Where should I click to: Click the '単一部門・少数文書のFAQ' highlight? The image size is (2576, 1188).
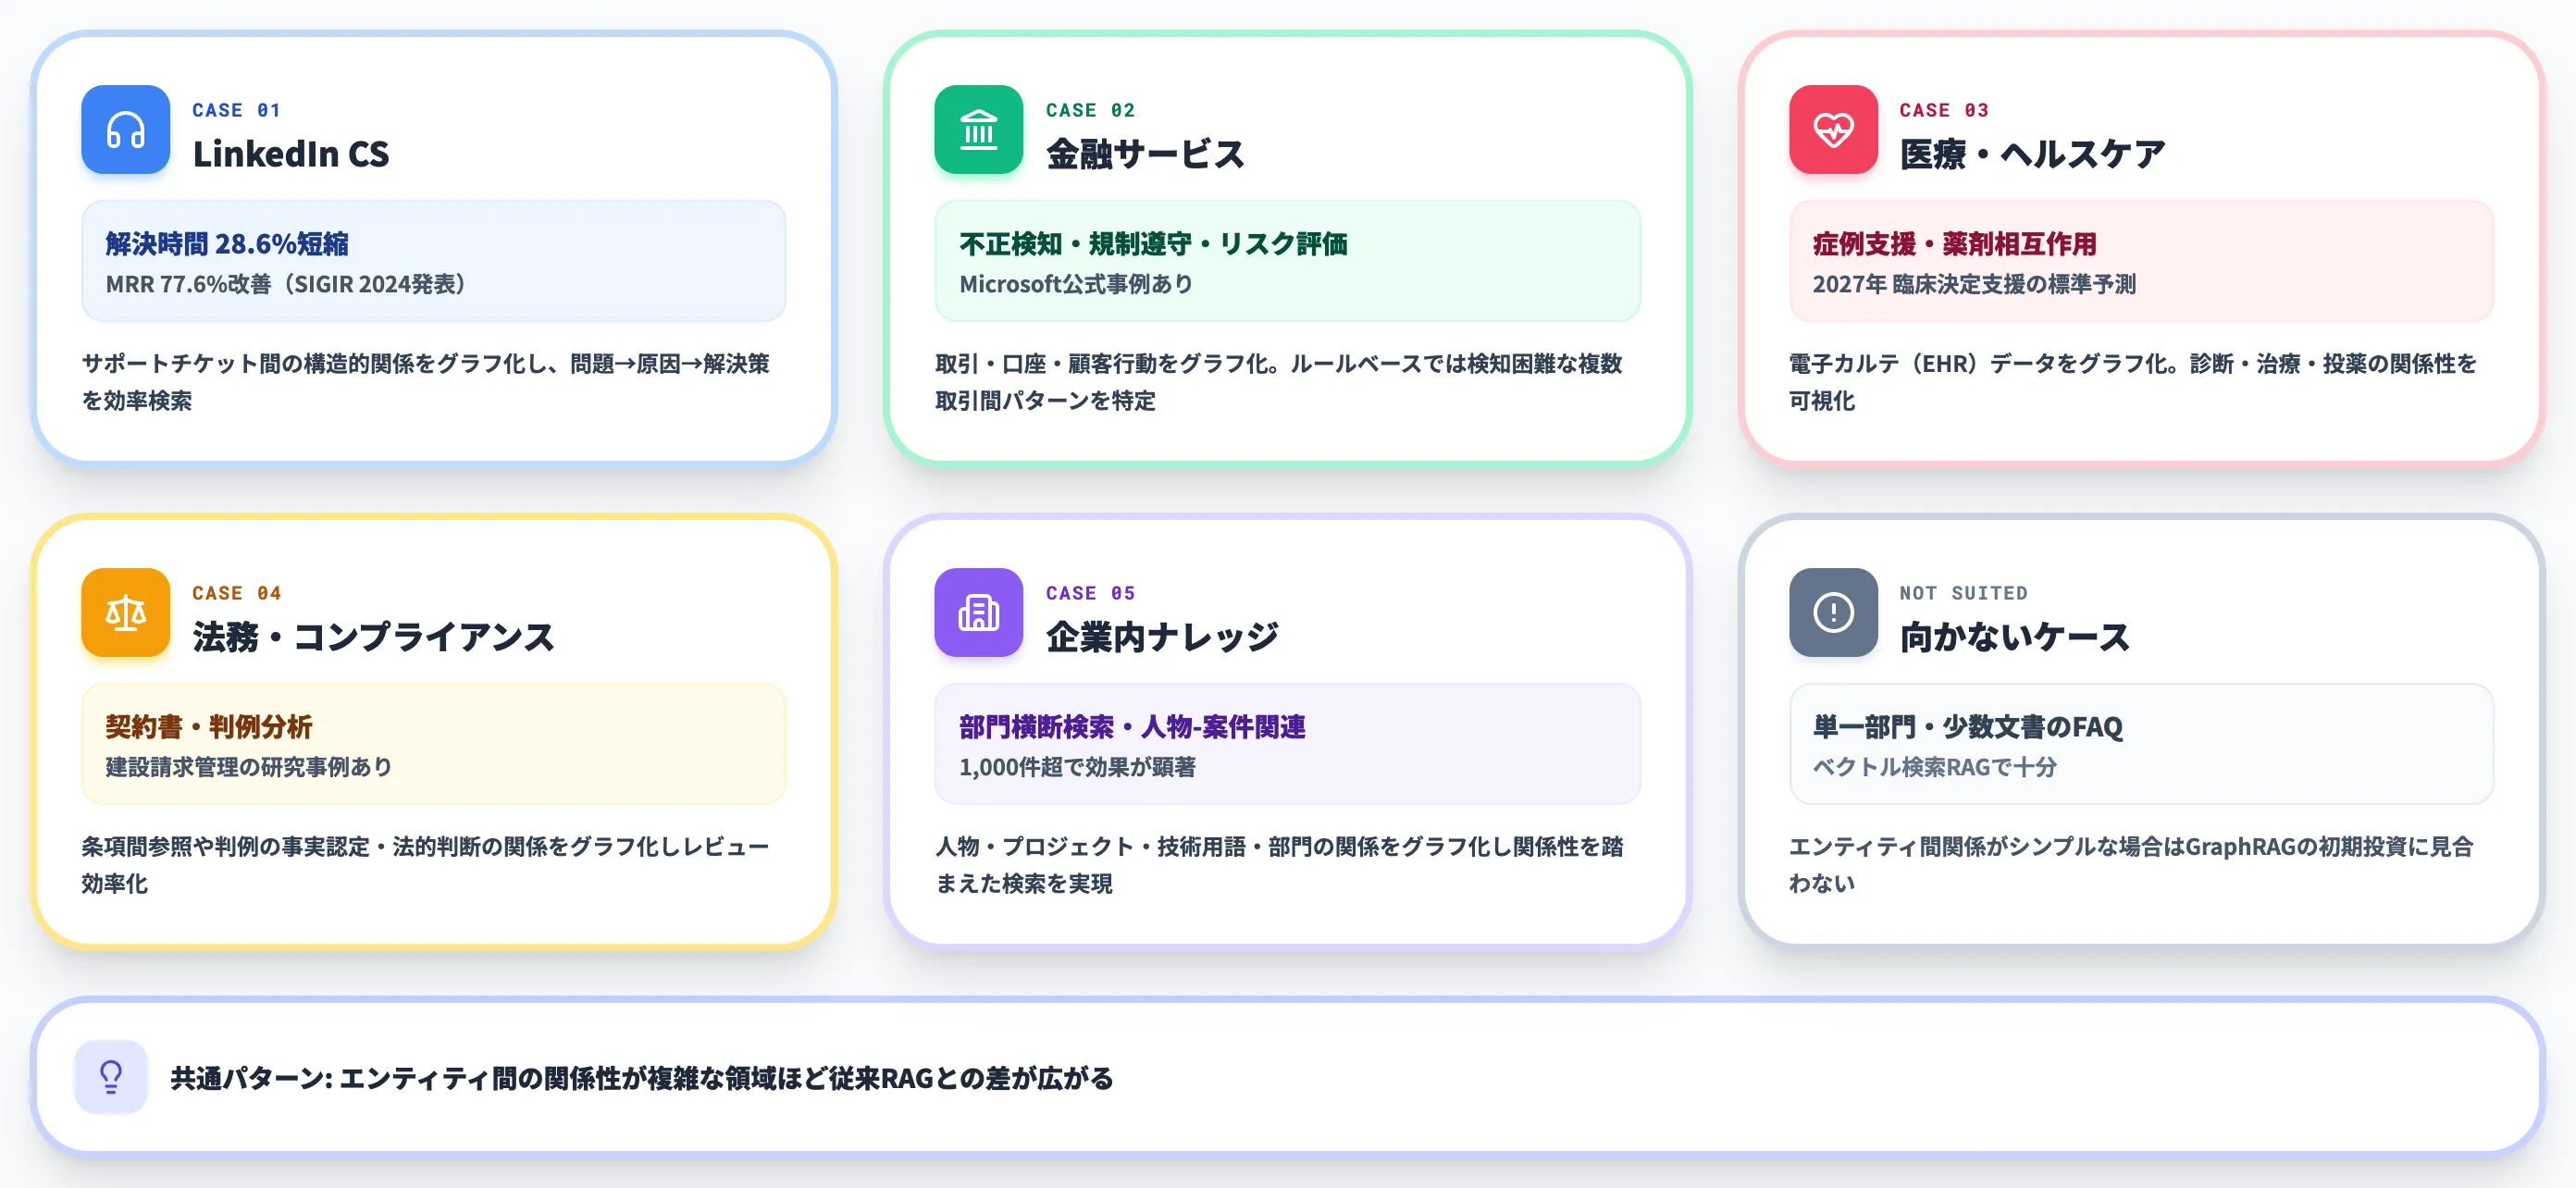pyautogui.click(x=1967, y=727)
